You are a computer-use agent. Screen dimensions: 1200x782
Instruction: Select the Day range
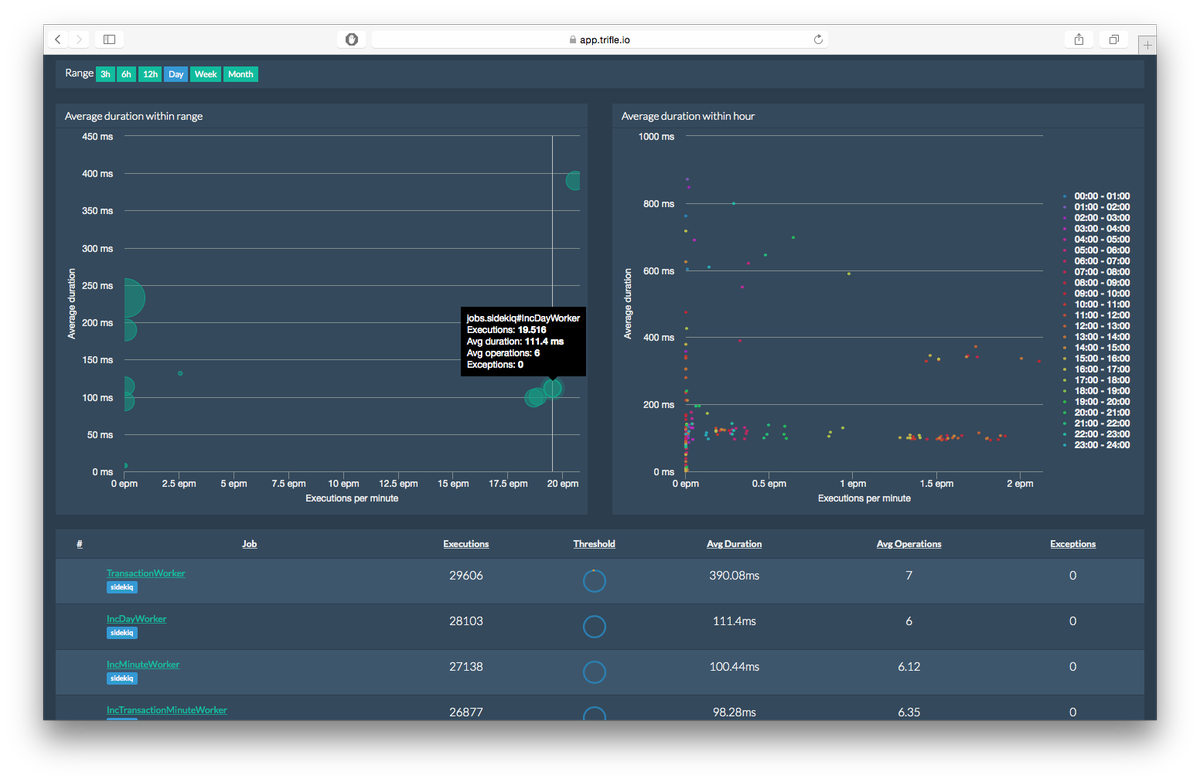click(x=176, y=74)
